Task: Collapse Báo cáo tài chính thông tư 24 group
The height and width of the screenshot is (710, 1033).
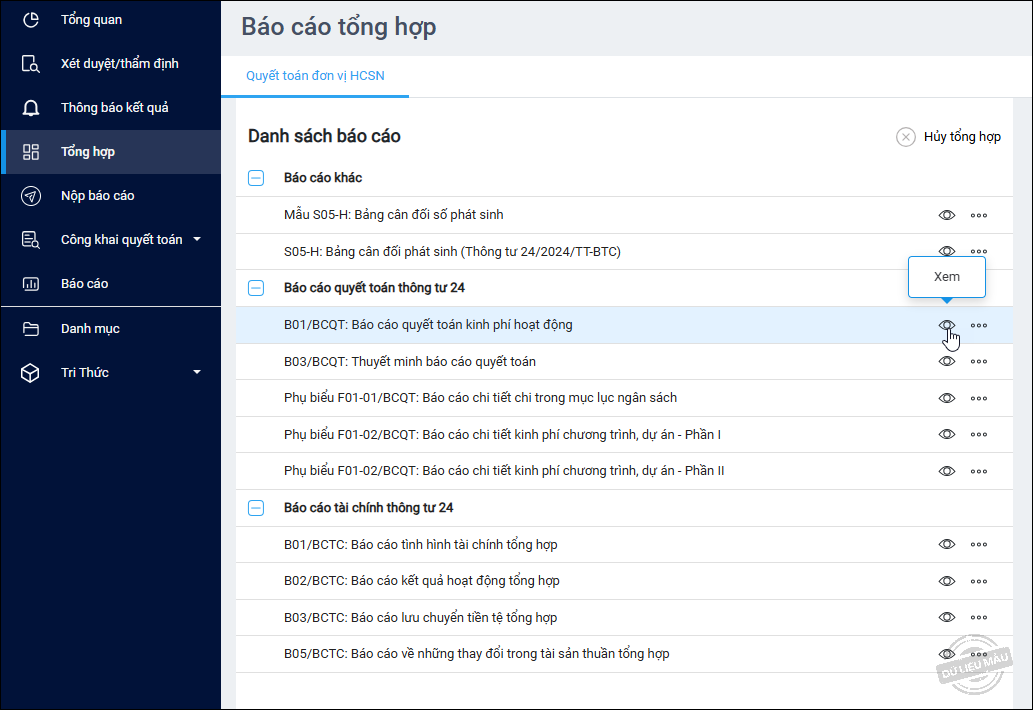Action: point(256,508)
